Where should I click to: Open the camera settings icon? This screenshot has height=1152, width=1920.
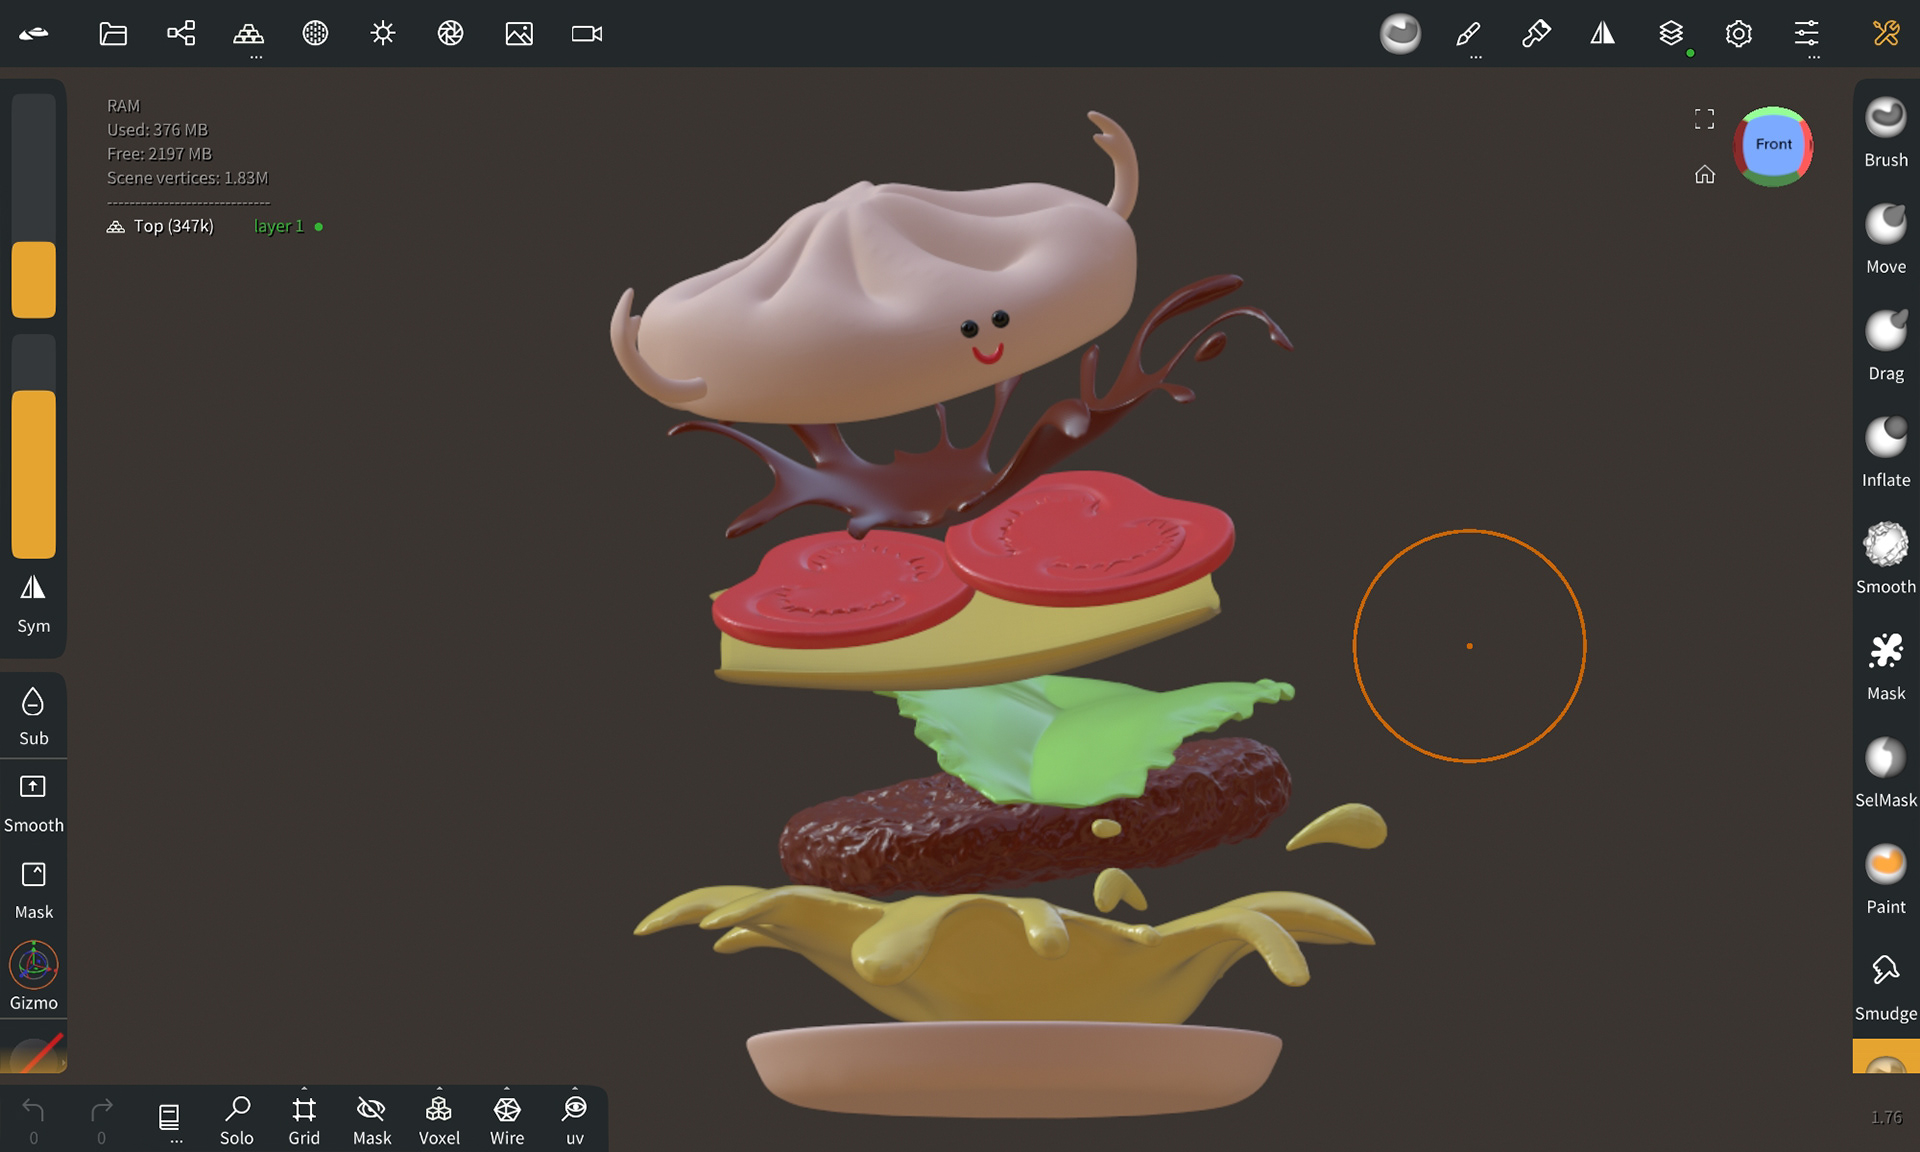pyautogui.click(x=586, y=34)
